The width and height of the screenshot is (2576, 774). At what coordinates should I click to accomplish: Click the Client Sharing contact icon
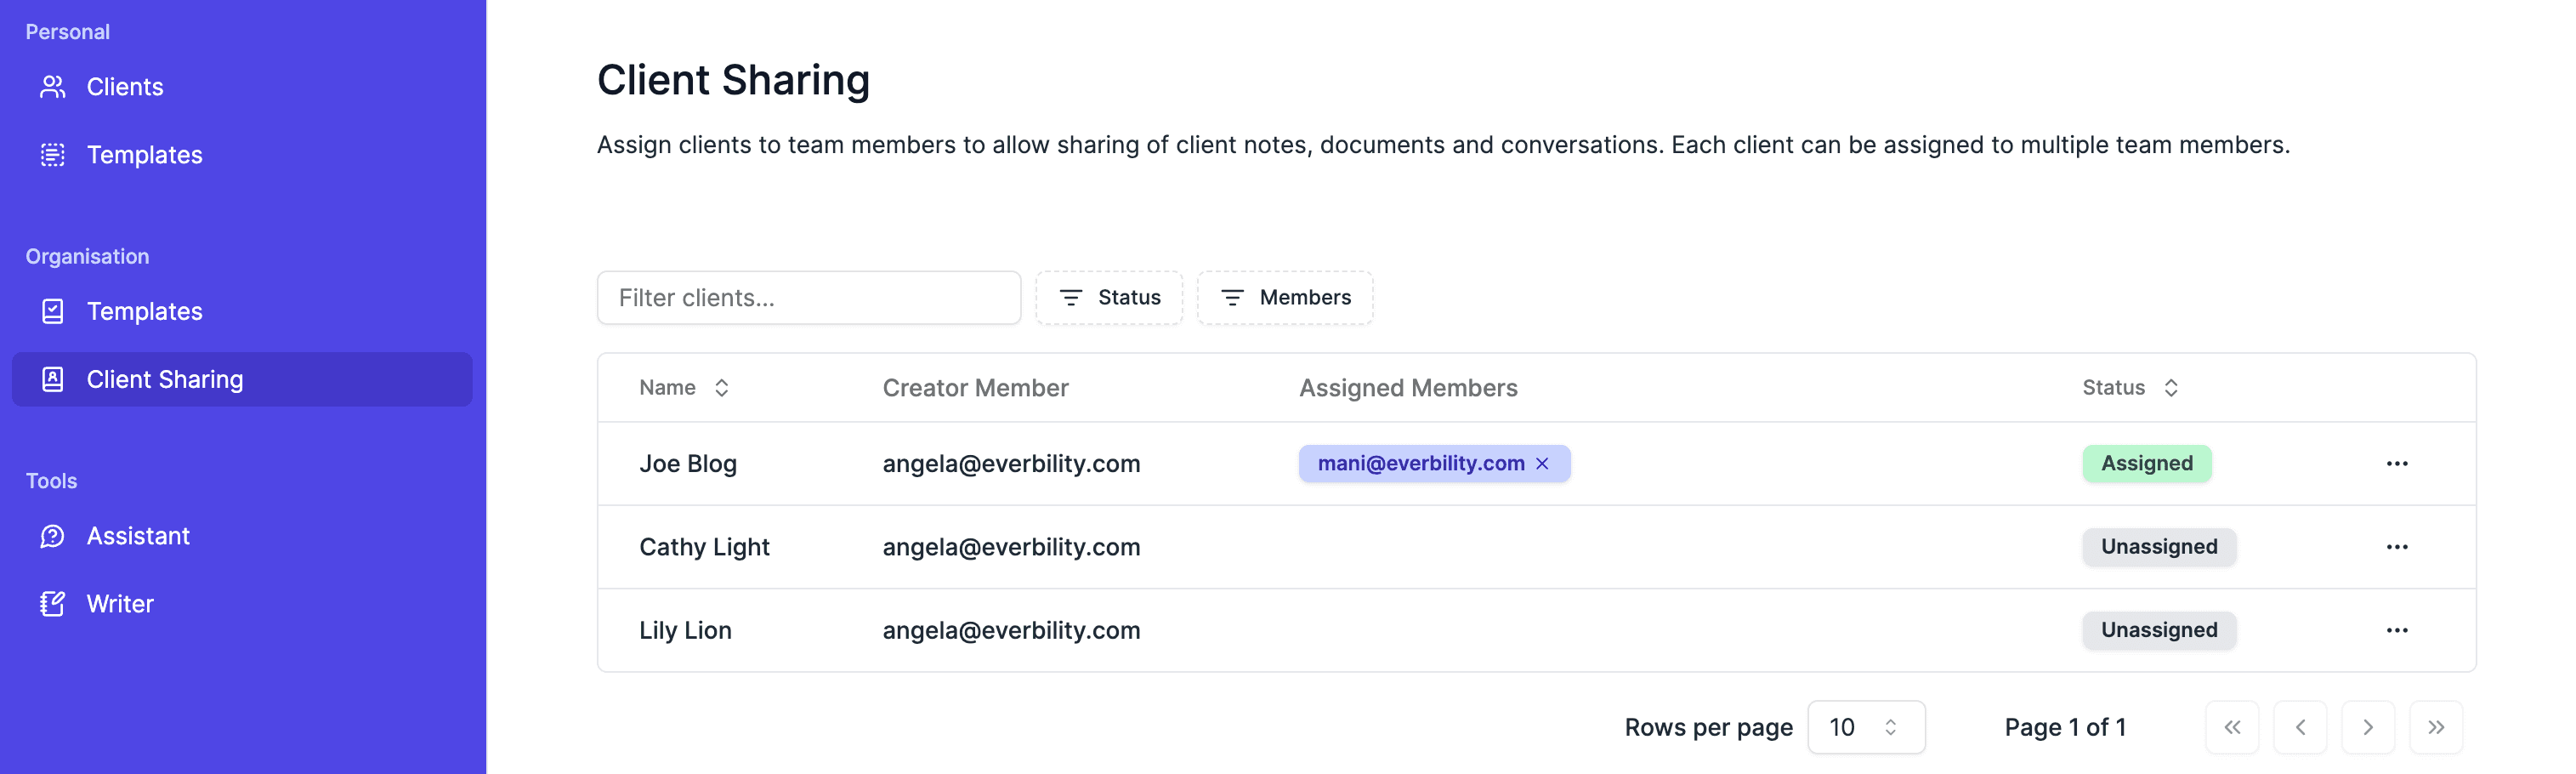point(52,379)
